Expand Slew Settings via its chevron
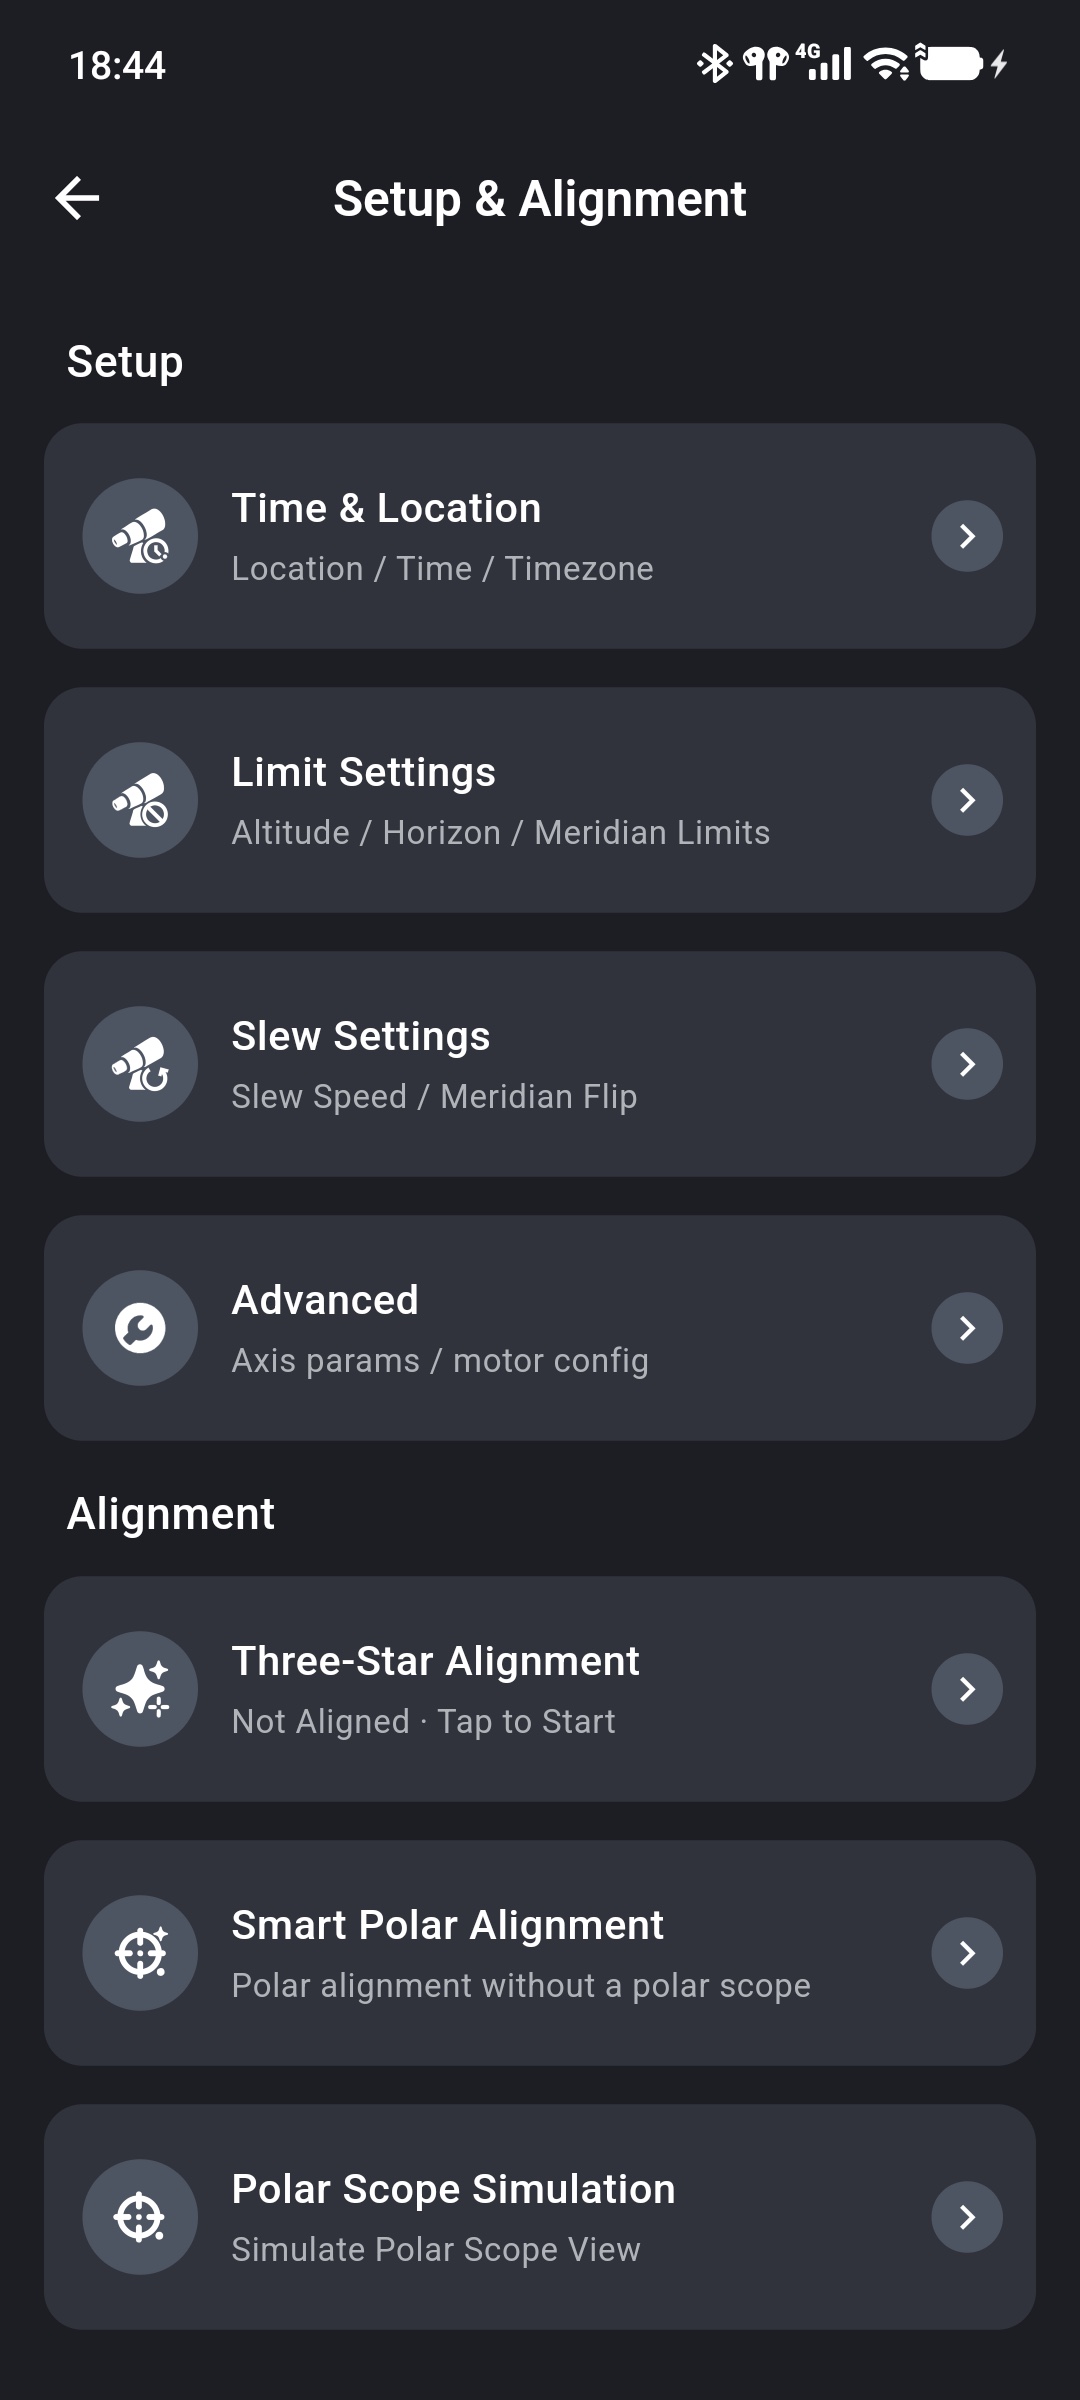The width and height of the screenshot is (1080, 2400). [967, 1064]
